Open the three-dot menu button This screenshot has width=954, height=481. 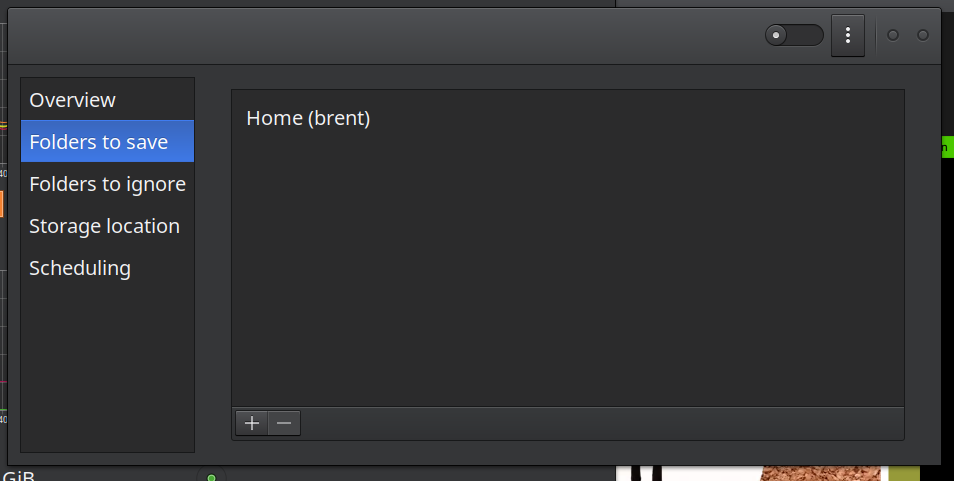(x=848, y=35)
